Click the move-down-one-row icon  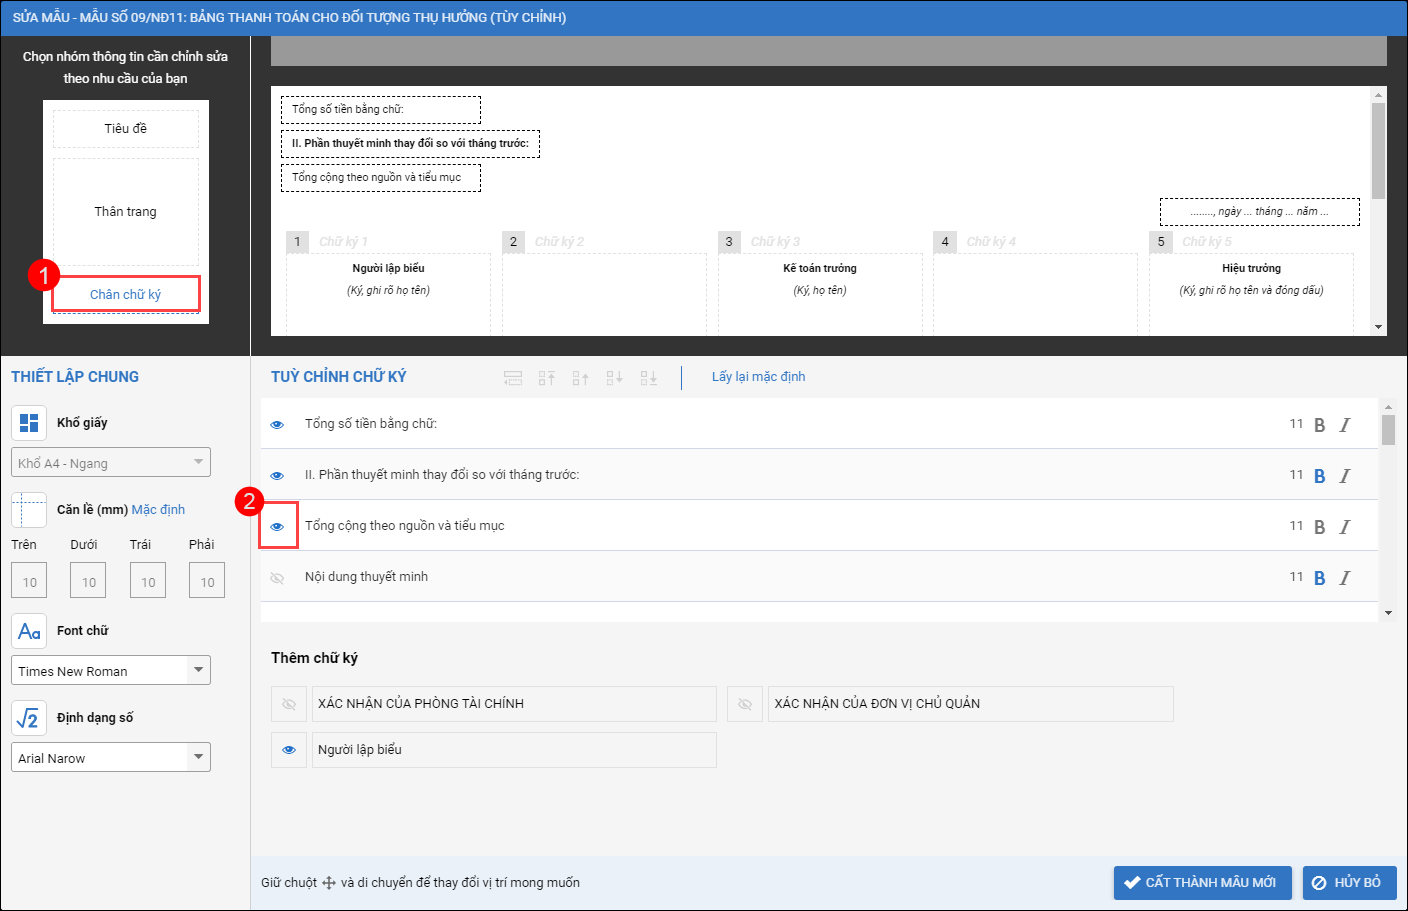[614, 378]
